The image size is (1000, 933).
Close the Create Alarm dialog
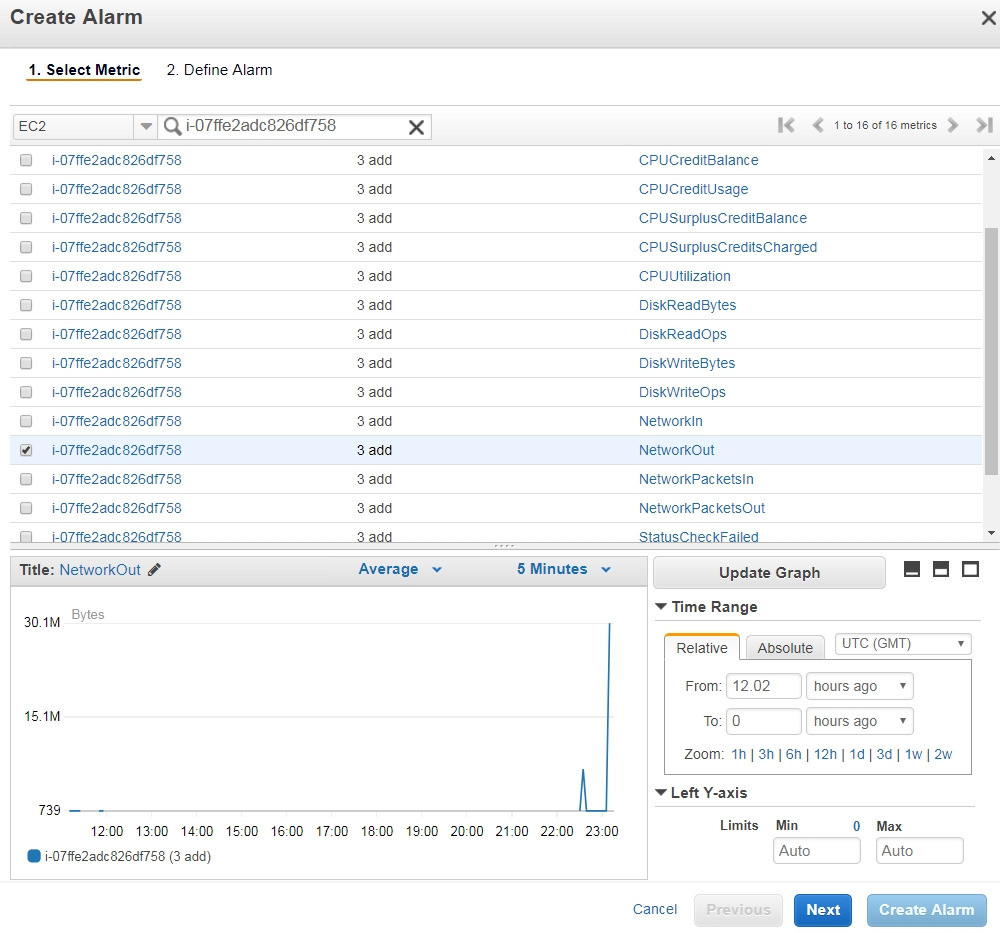click(x=988, y=18)
